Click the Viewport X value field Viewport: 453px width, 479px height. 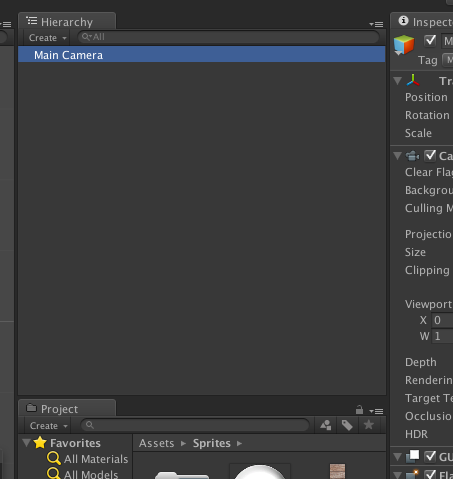coord(442,320)
